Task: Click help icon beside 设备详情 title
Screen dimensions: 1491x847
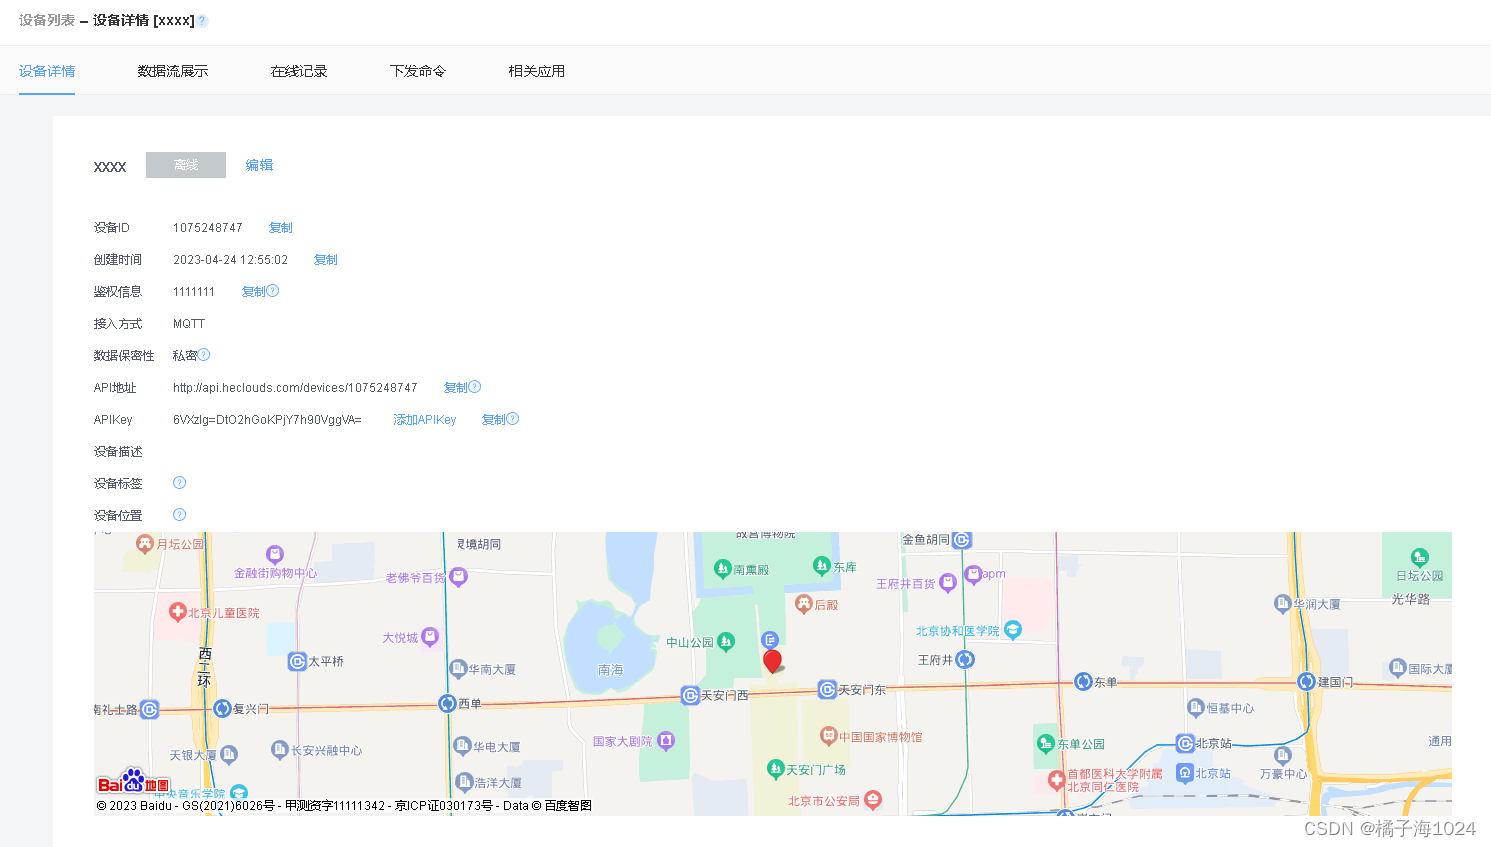Action: (202, 21)
